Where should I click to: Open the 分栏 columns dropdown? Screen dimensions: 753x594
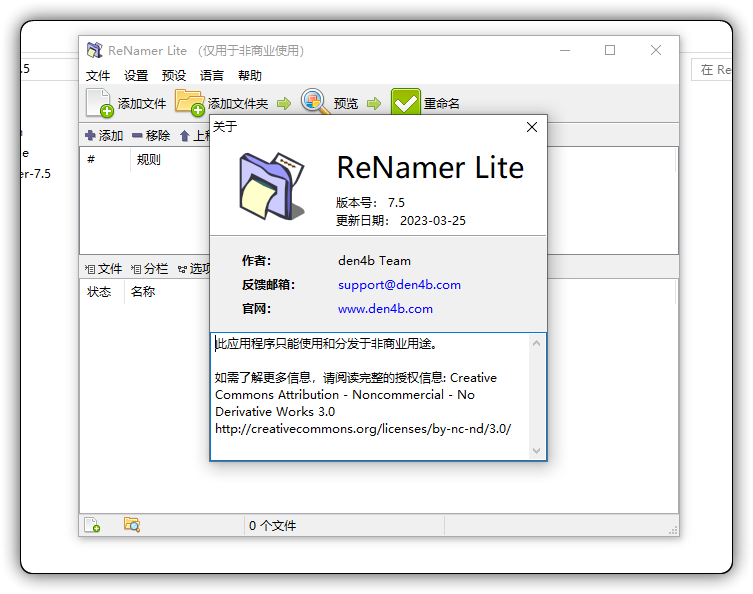point(149,268)
